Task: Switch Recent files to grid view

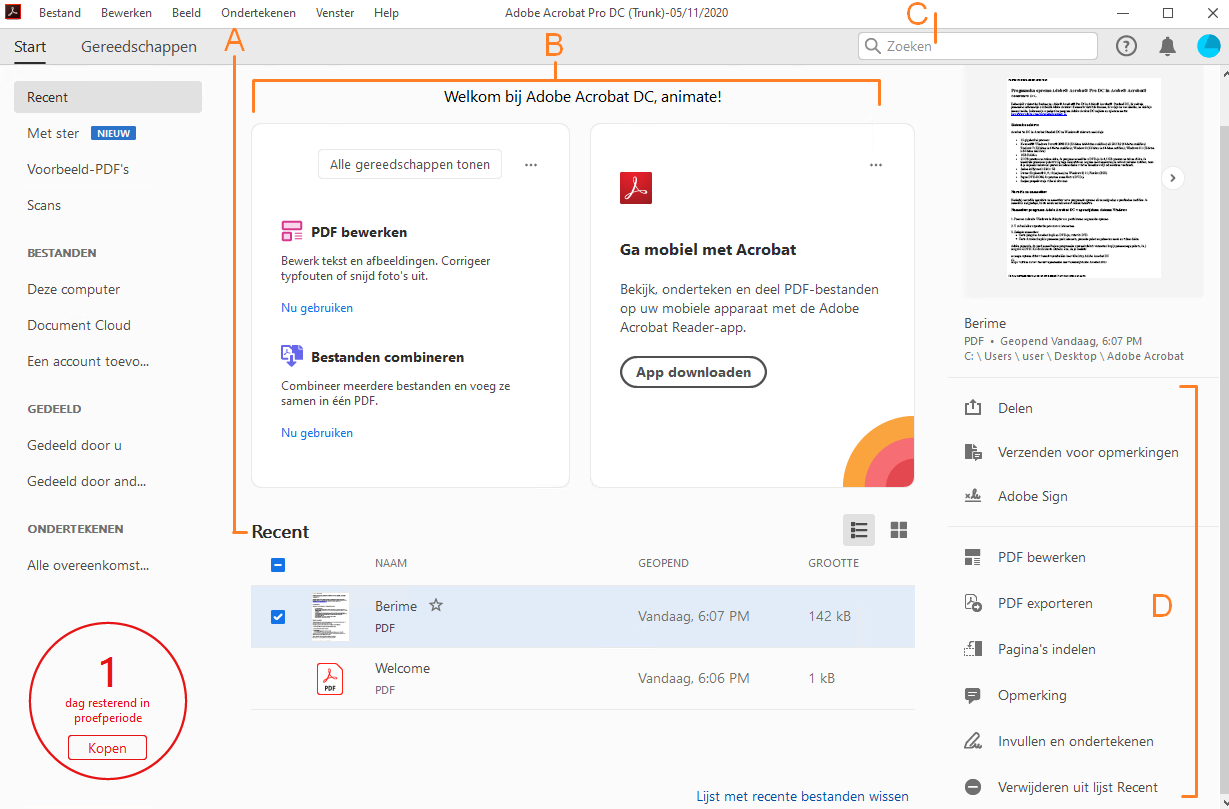Action: (x=899, y=531)
